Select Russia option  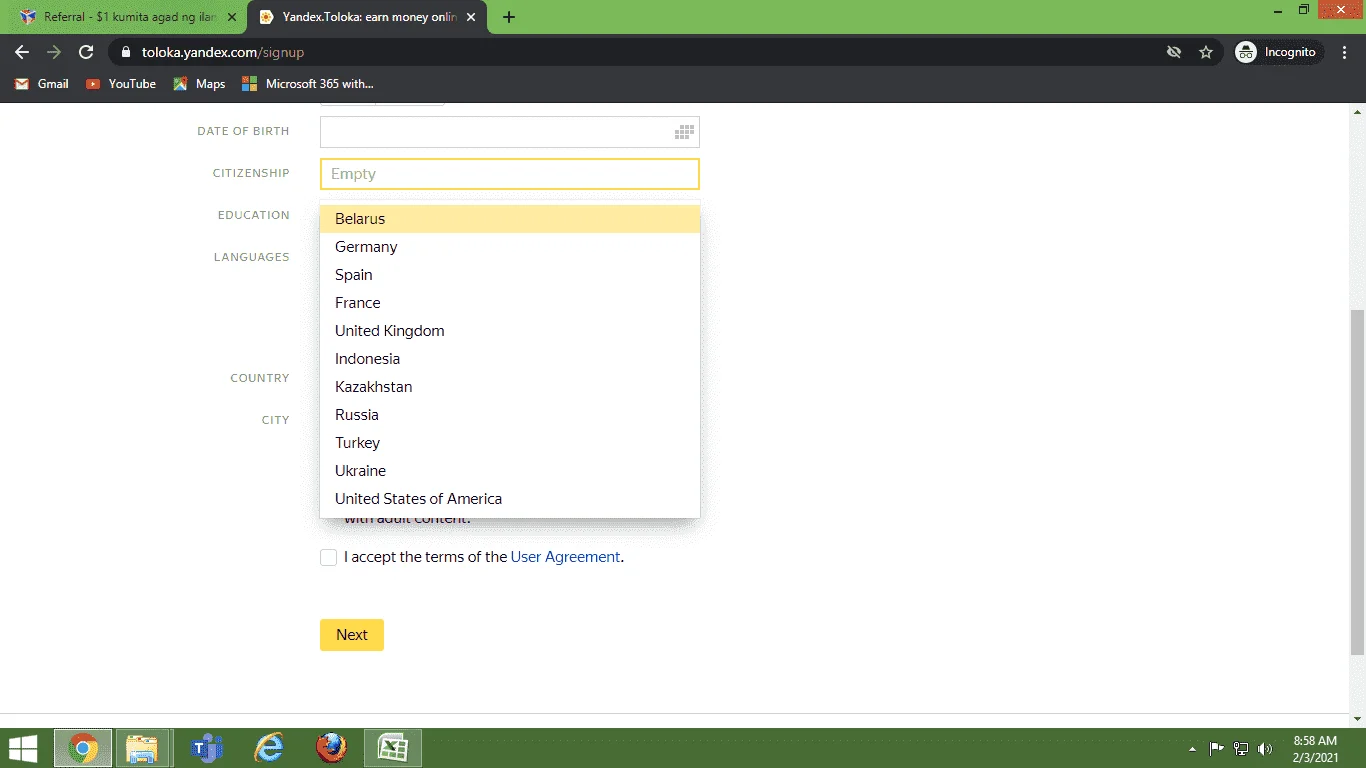(510, 415)
